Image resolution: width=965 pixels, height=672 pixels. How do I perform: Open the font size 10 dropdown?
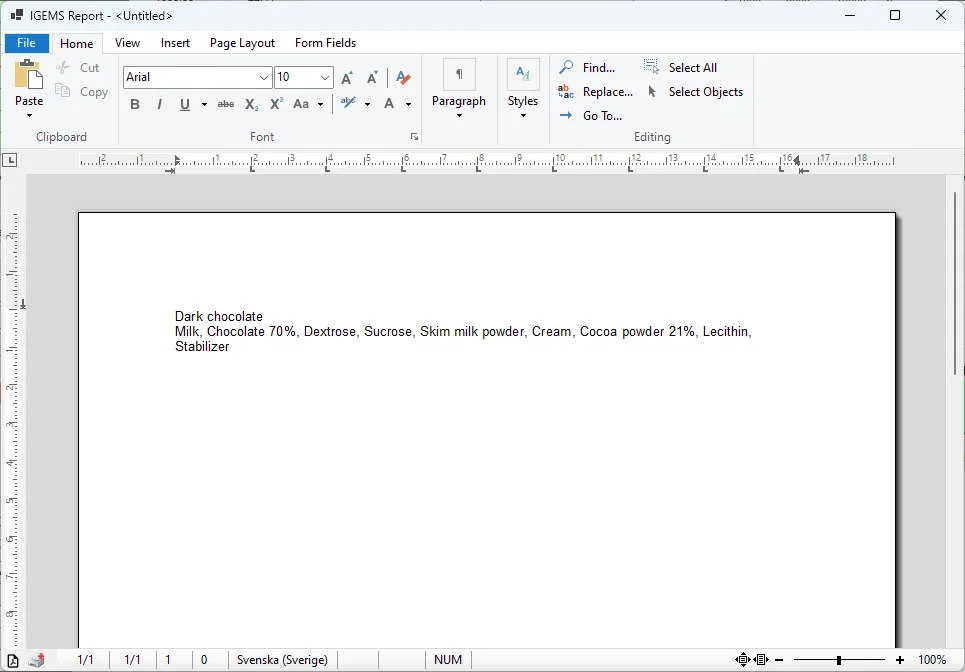point(324,78)
